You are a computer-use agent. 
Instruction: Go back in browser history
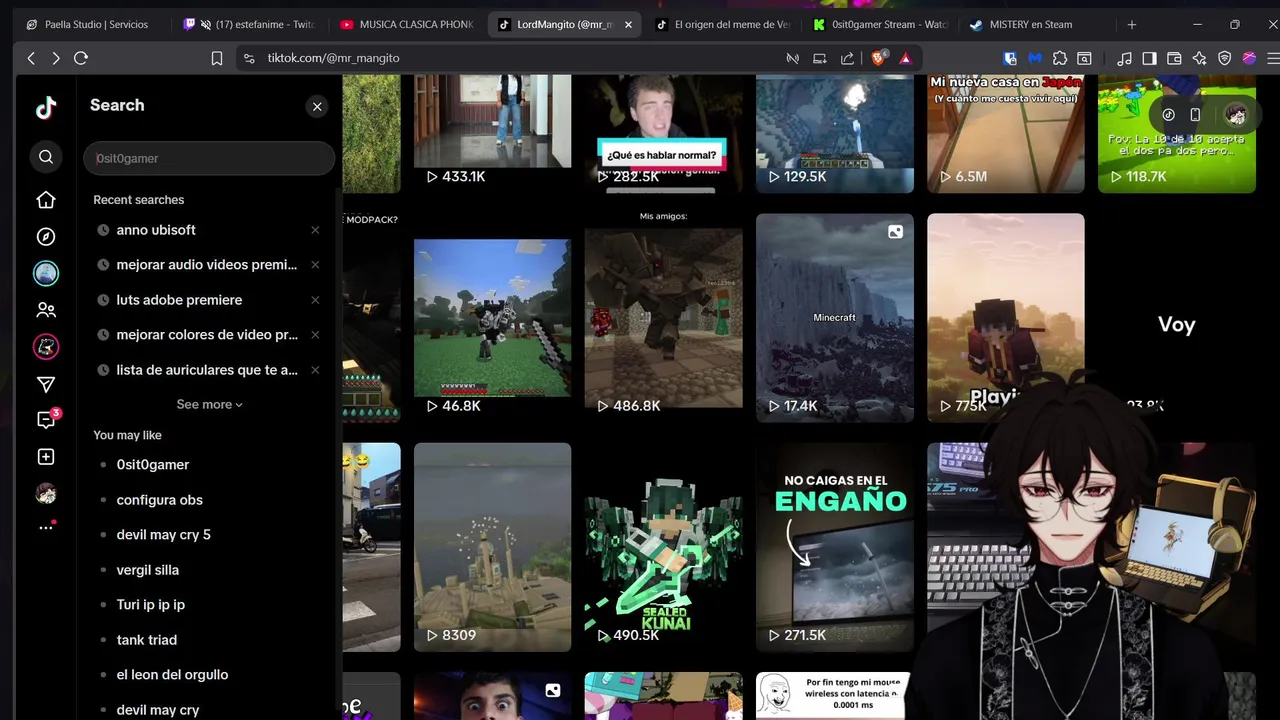coord(31,58)
